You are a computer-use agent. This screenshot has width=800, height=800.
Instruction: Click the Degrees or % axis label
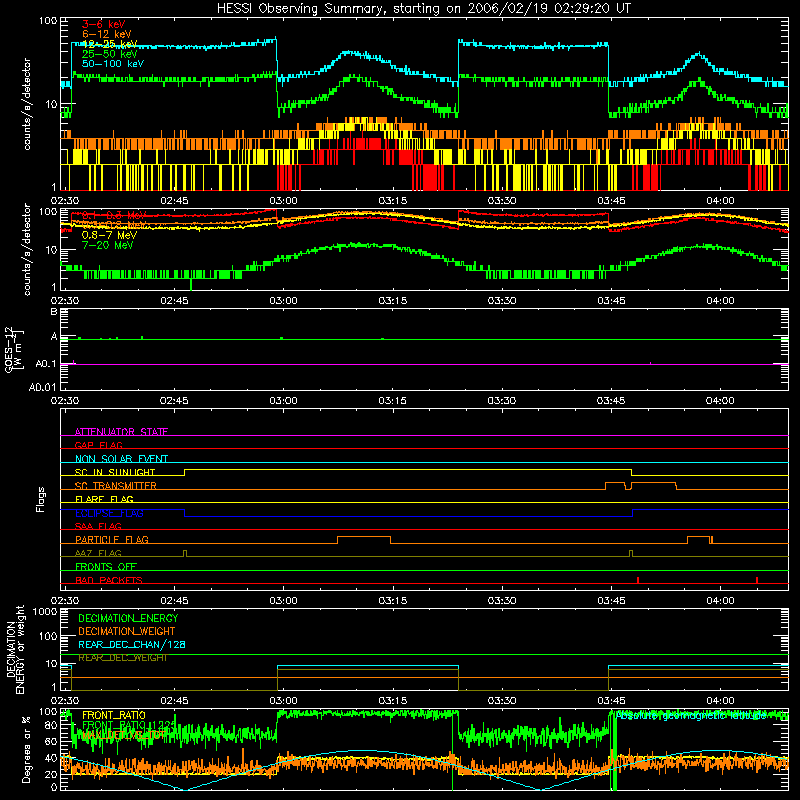pos(26,749)
